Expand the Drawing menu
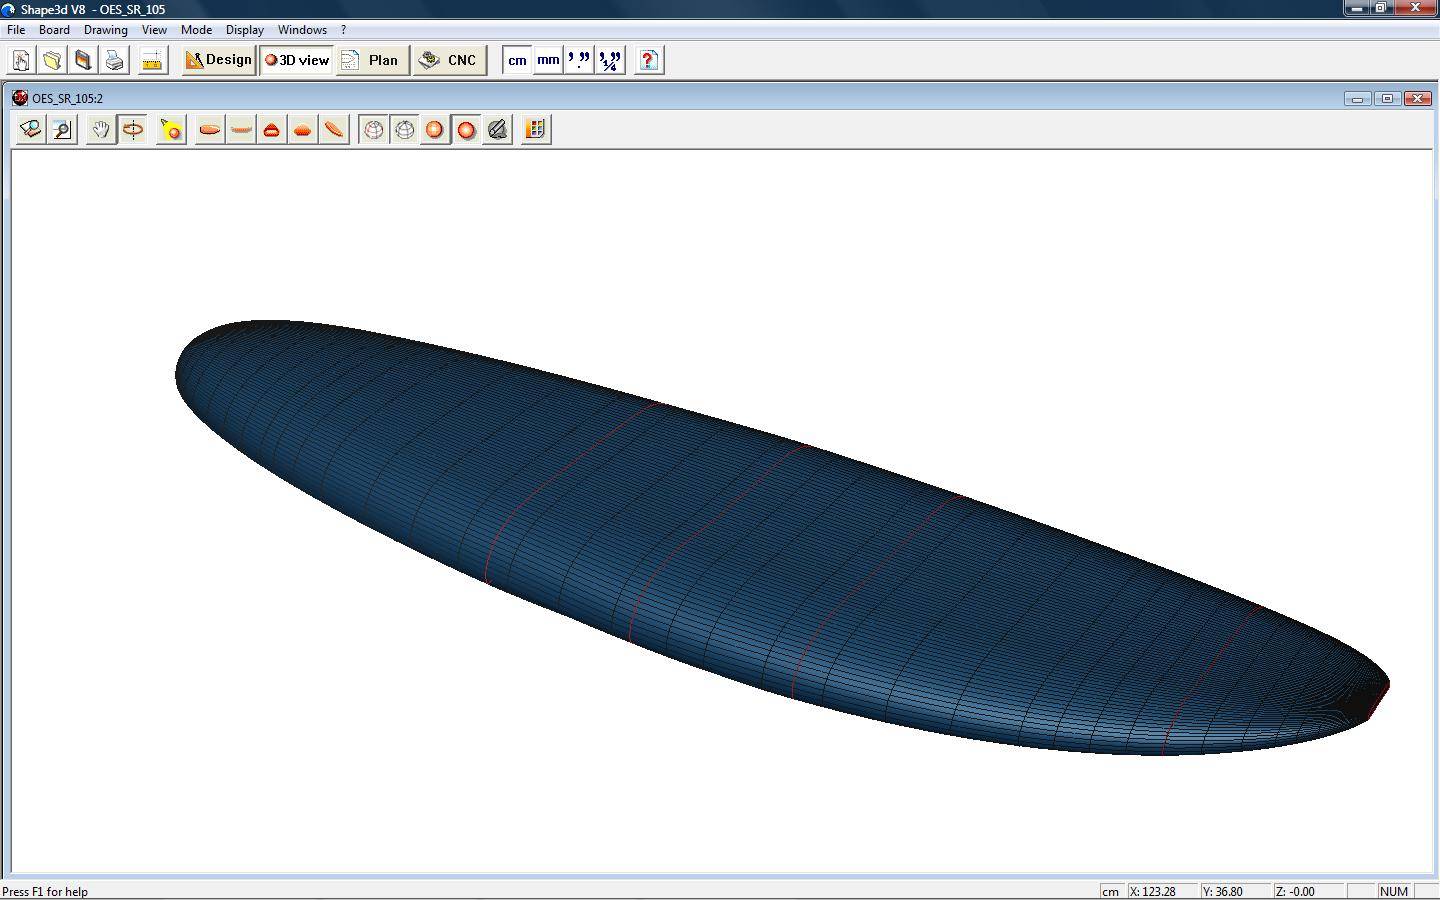The width and height of the screenshot is (1440, 900). (105, 30)
